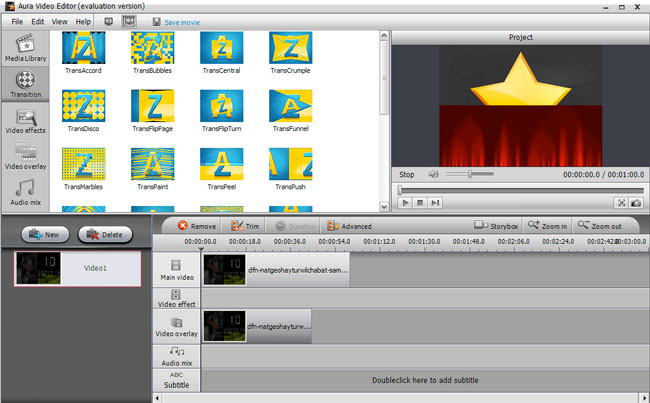Image resolution: width=650 pixels, height=403 pixels.
Task: Click the play button in preview
Action: tap(405, 203)
